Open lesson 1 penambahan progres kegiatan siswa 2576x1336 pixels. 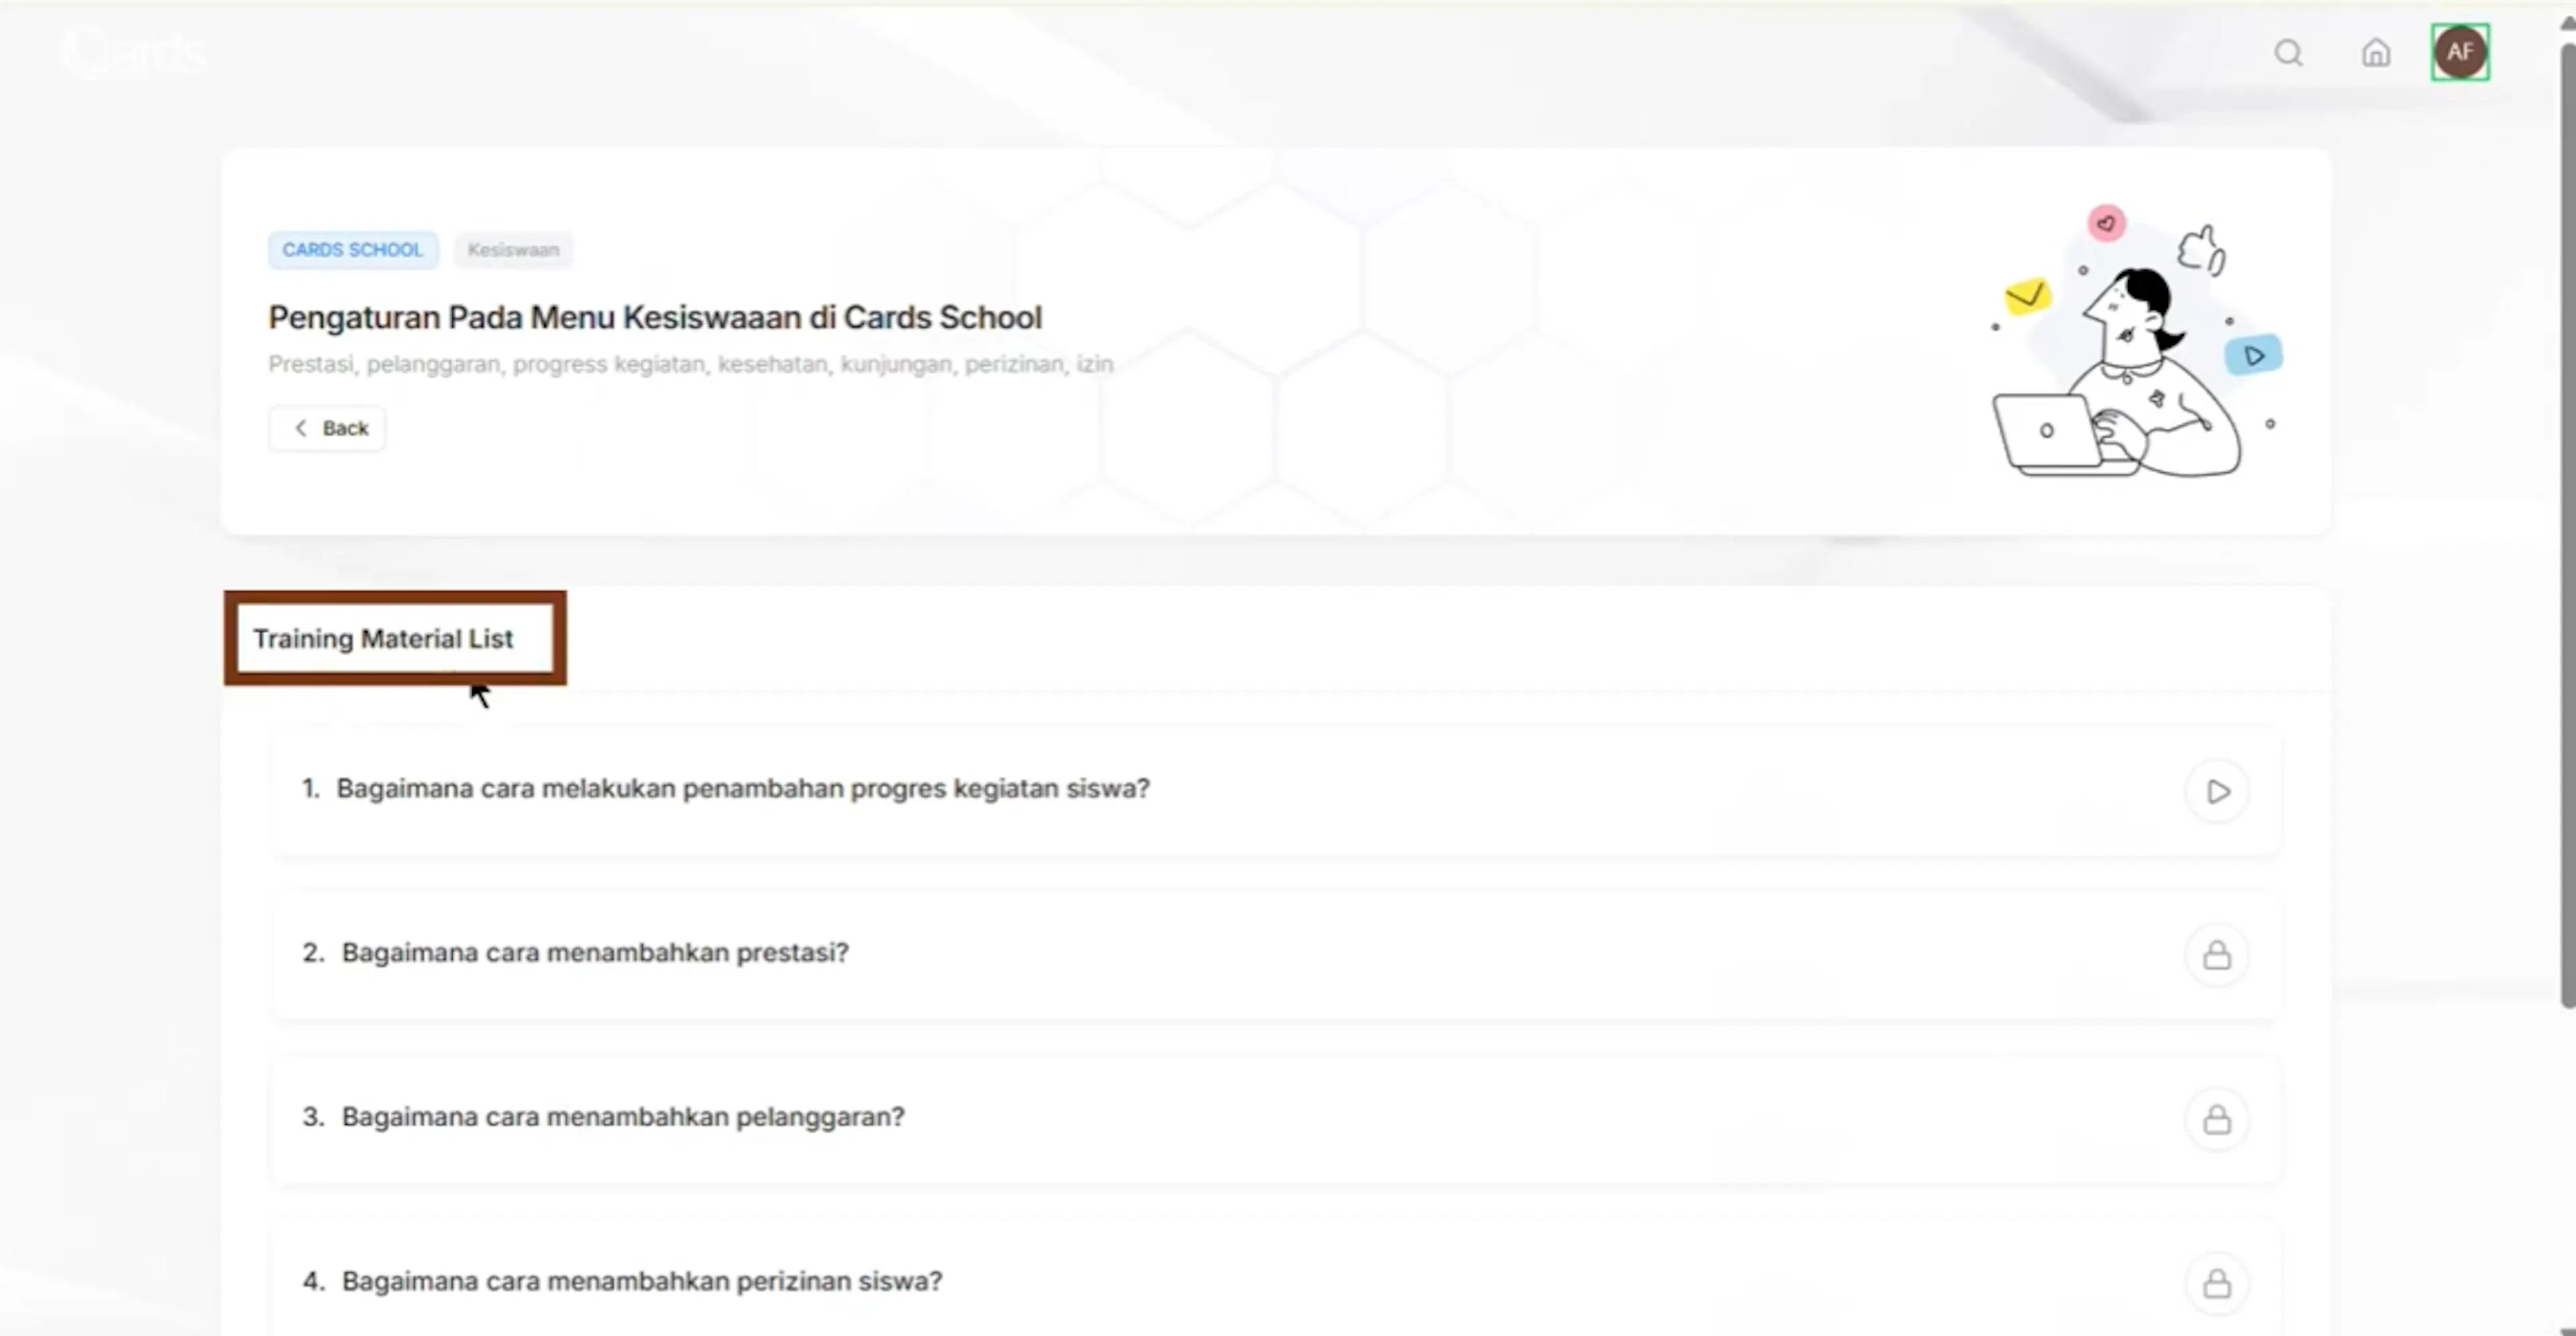tap(1276, 791)
